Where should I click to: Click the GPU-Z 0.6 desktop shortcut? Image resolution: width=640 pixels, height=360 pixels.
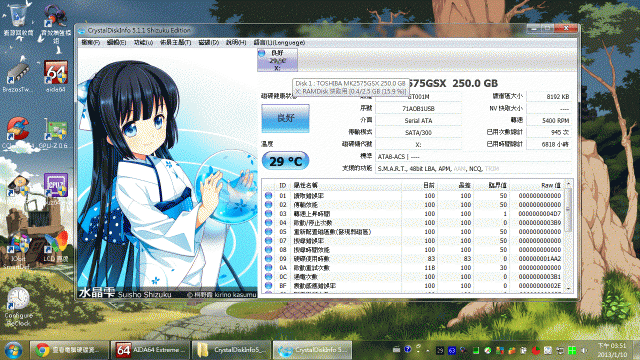pos(56,133)
